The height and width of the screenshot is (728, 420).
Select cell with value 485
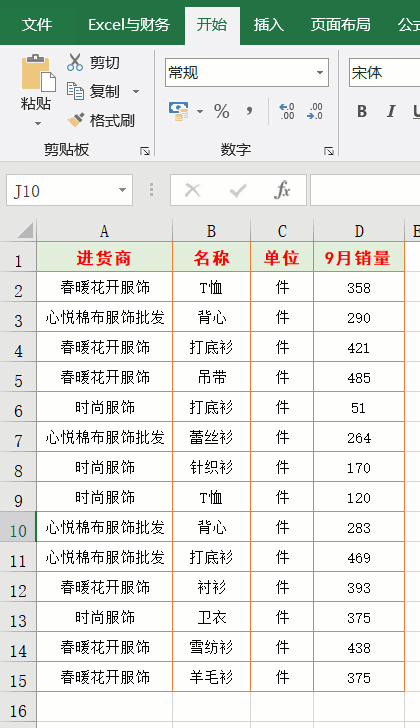tap(359, 377)
